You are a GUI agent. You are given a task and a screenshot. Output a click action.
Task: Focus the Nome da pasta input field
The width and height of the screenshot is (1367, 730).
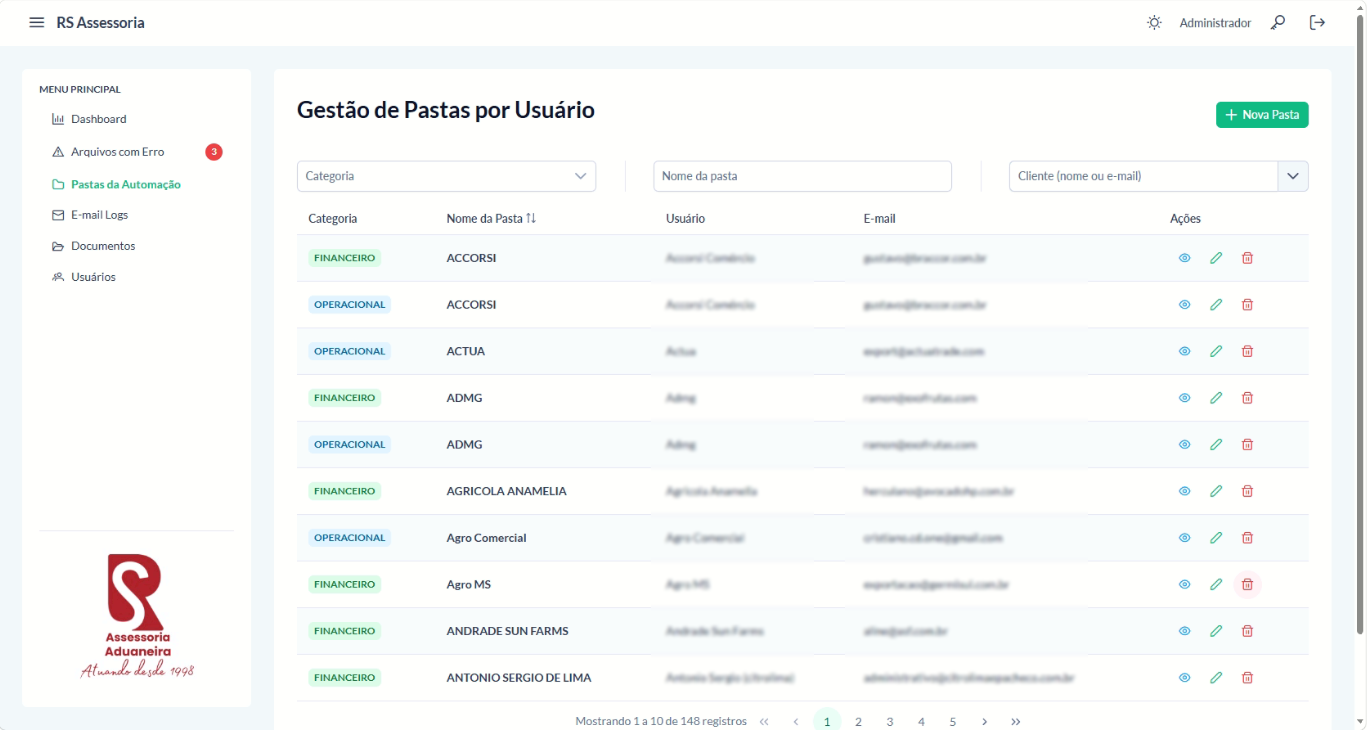click(802, 176)
